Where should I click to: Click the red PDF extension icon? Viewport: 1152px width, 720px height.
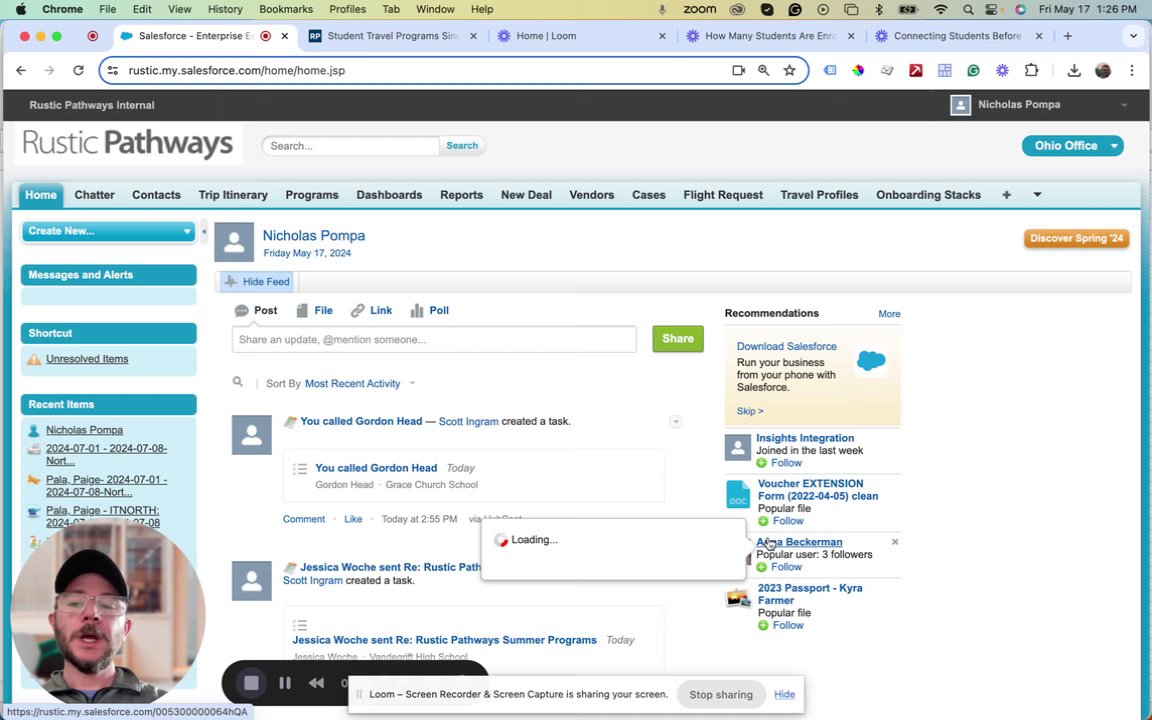coord(915,71)
